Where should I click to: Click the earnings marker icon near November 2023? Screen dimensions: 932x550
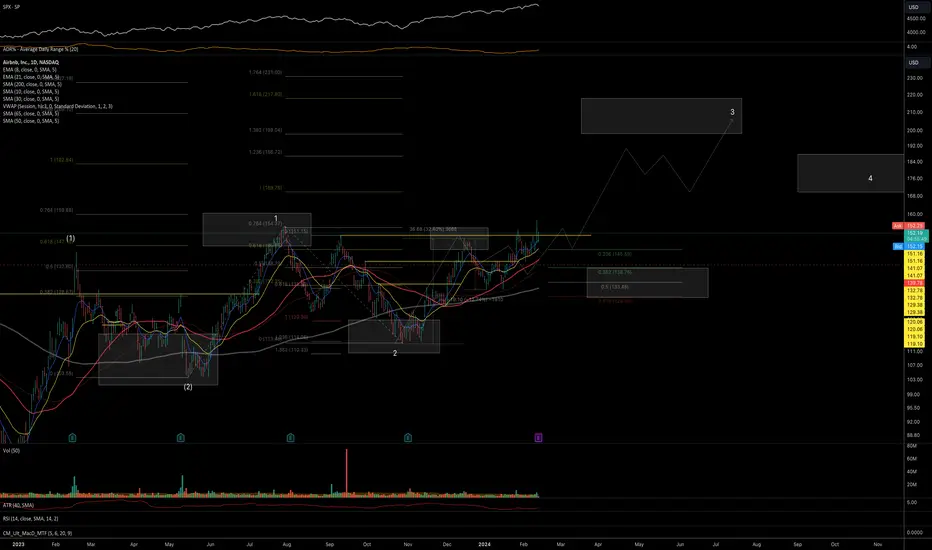click(x=408, y=438)
